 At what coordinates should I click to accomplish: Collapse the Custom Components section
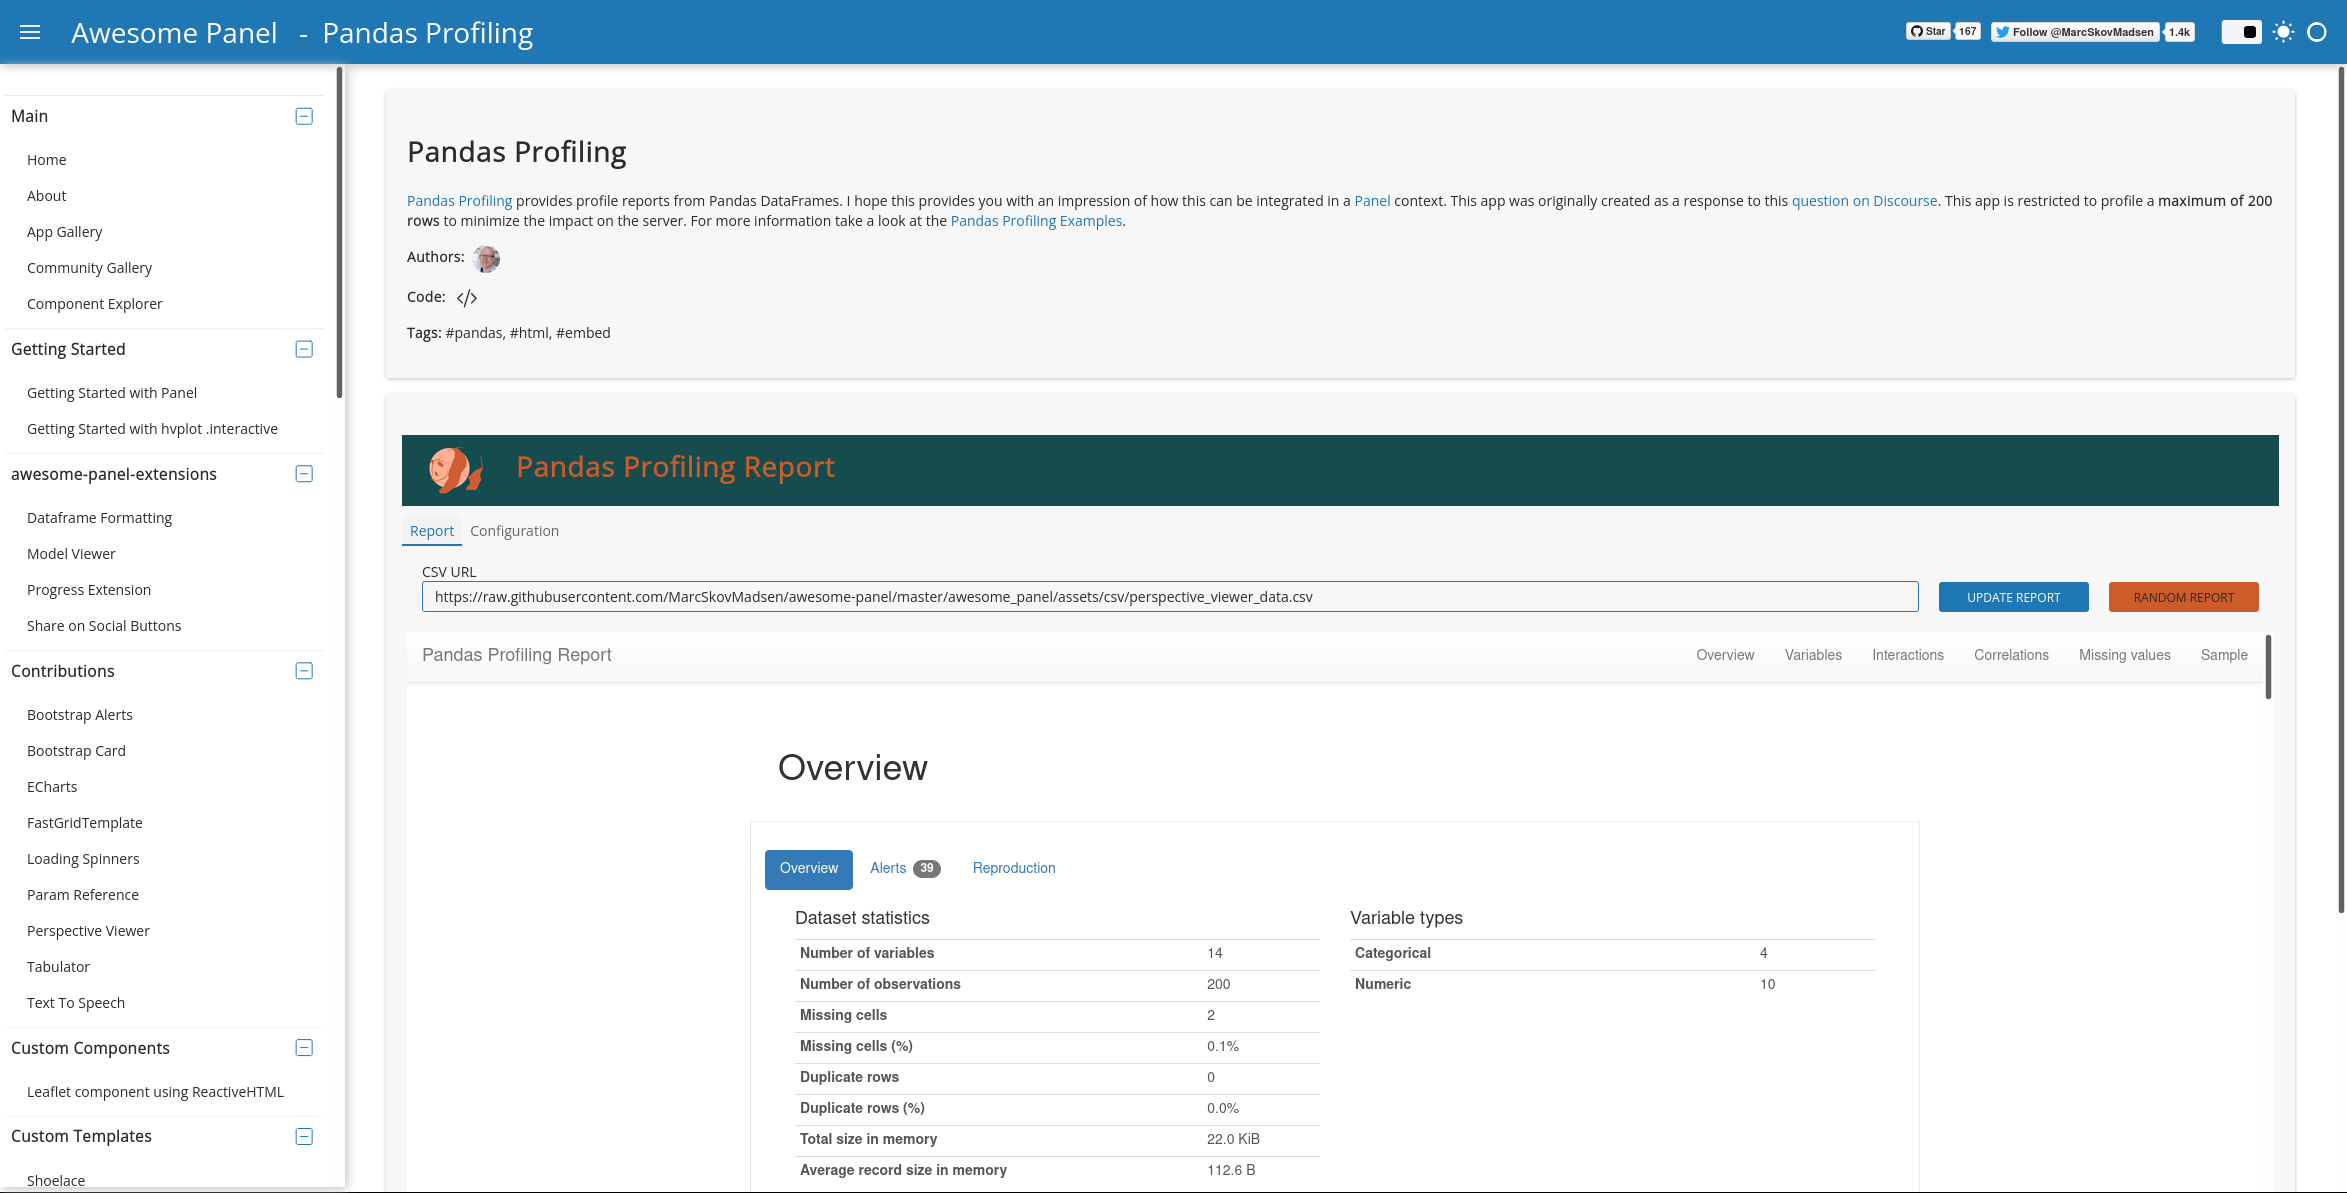click(304, 1048)
